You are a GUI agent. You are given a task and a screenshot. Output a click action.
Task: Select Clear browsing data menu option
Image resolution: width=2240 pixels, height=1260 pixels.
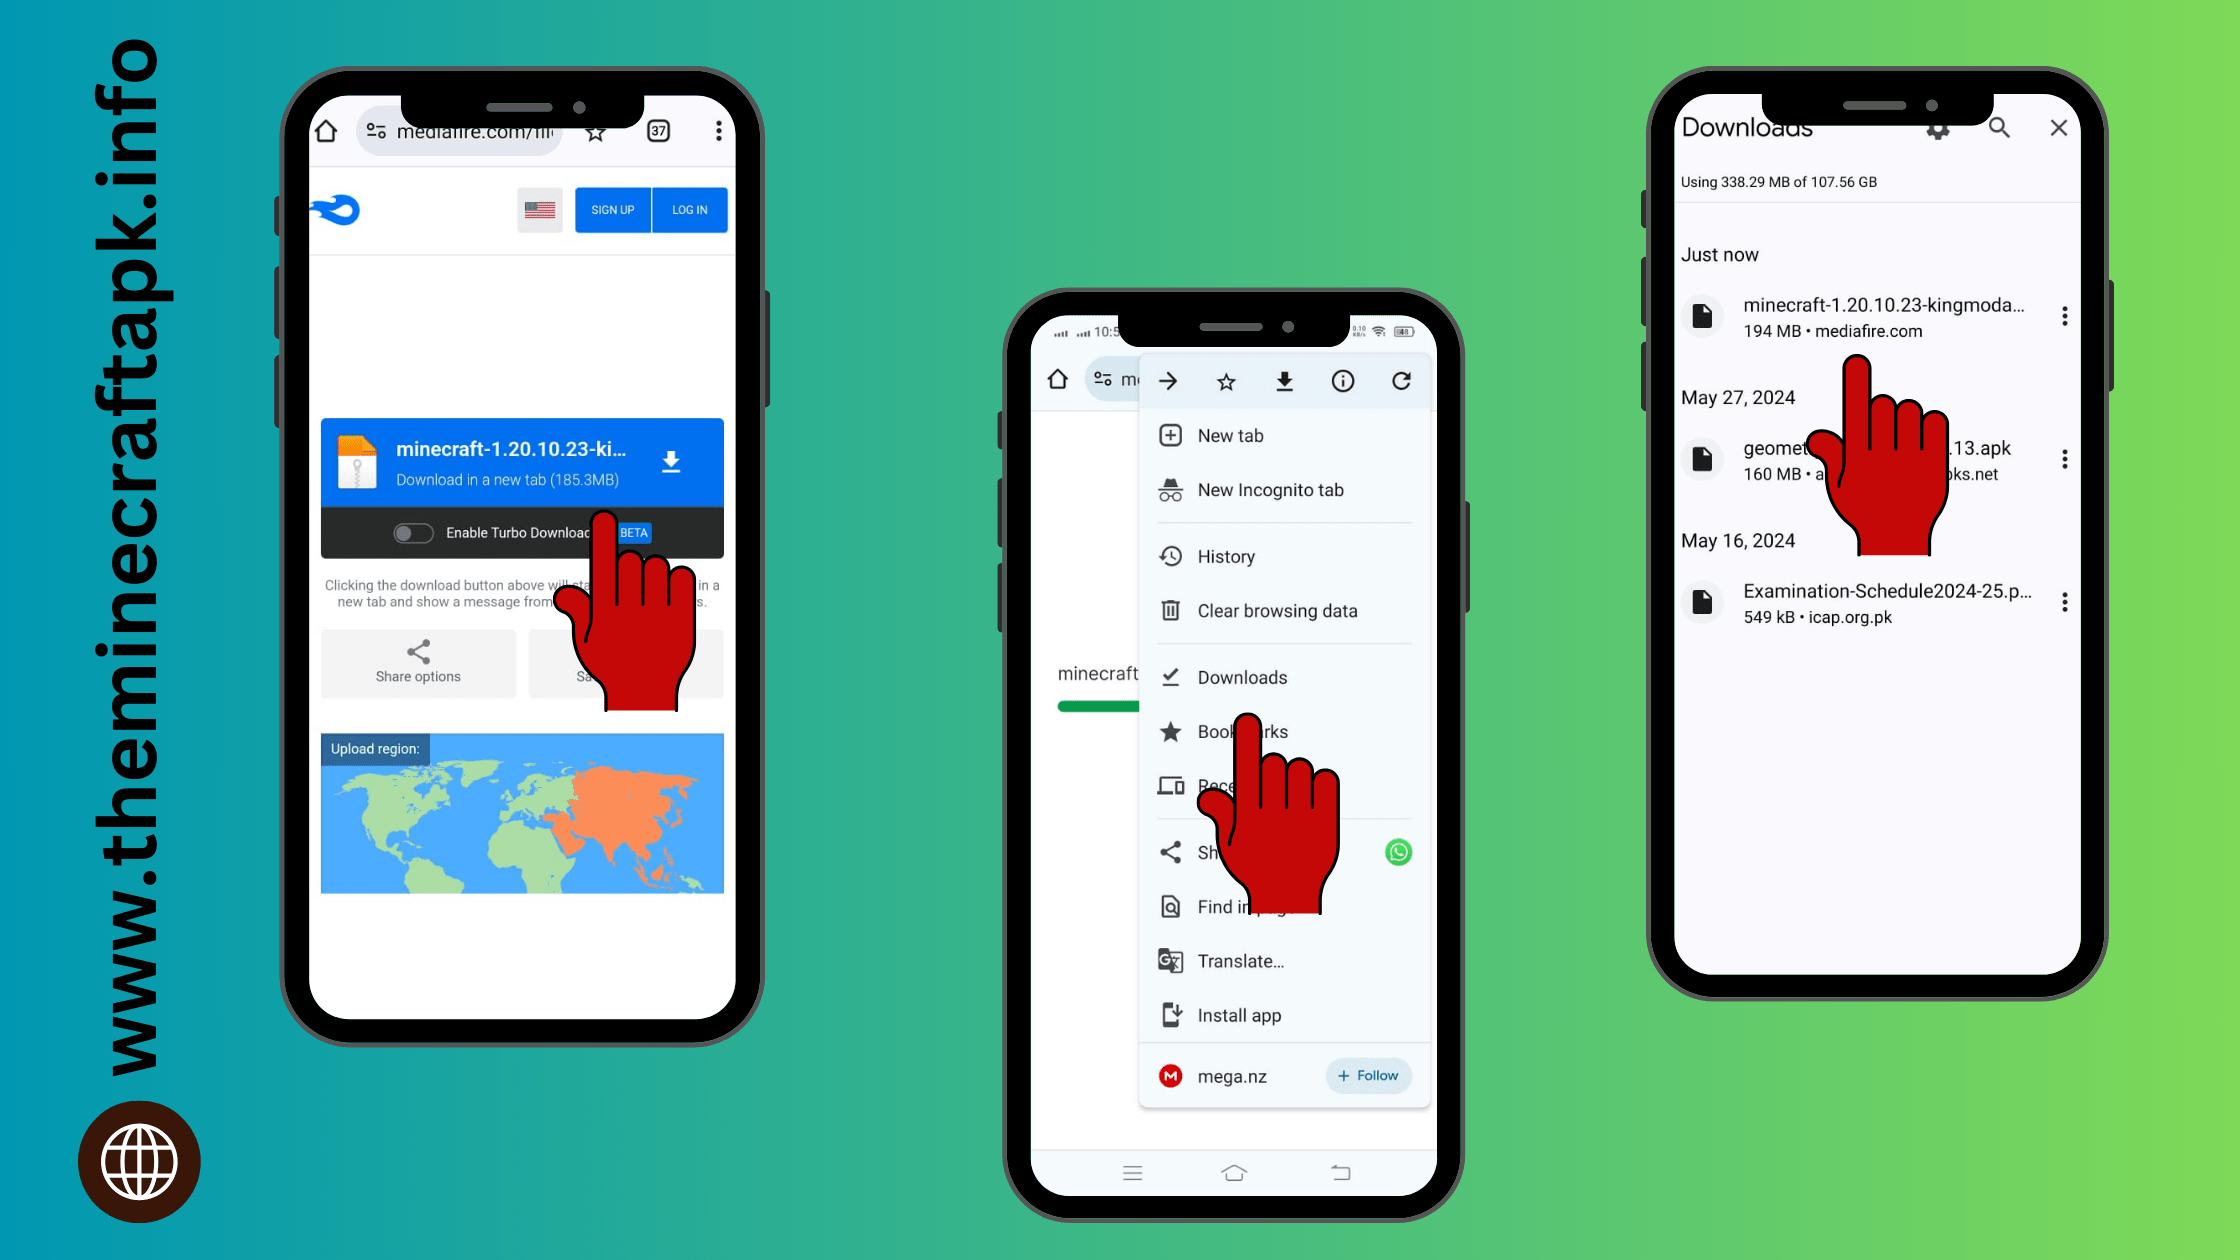coord(1277,611)
